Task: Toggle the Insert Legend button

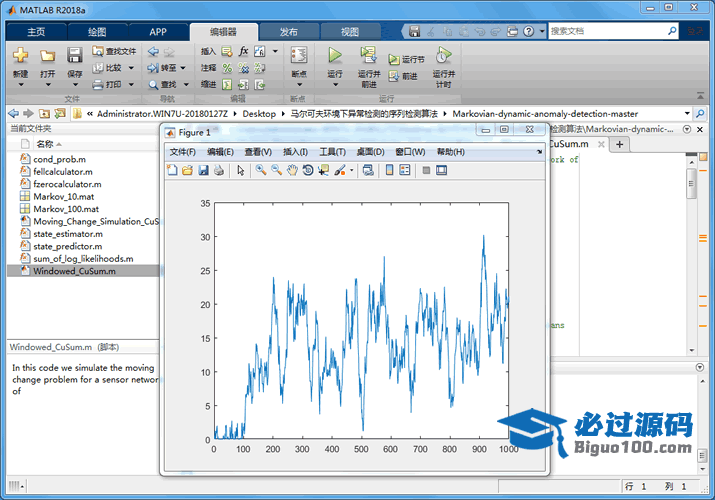Action: 405,171
